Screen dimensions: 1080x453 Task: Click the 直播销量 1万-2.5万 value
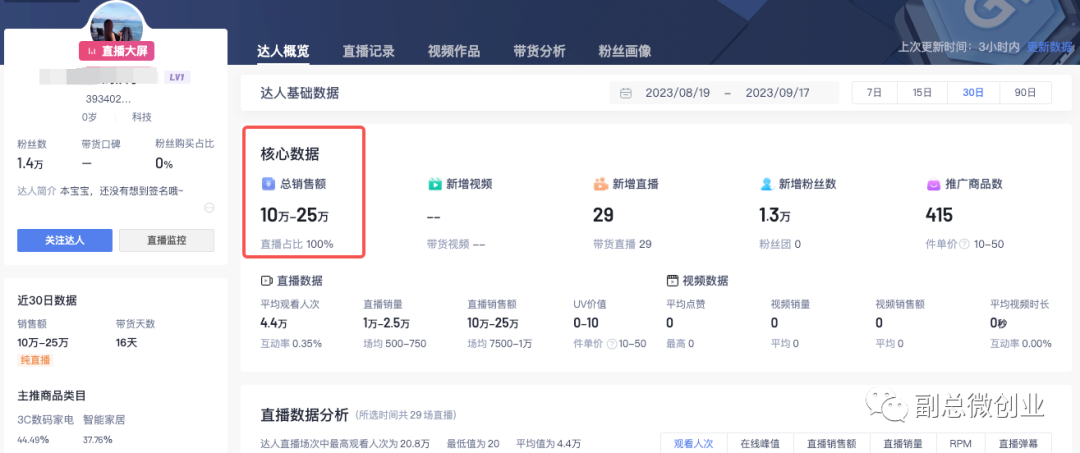386,323
